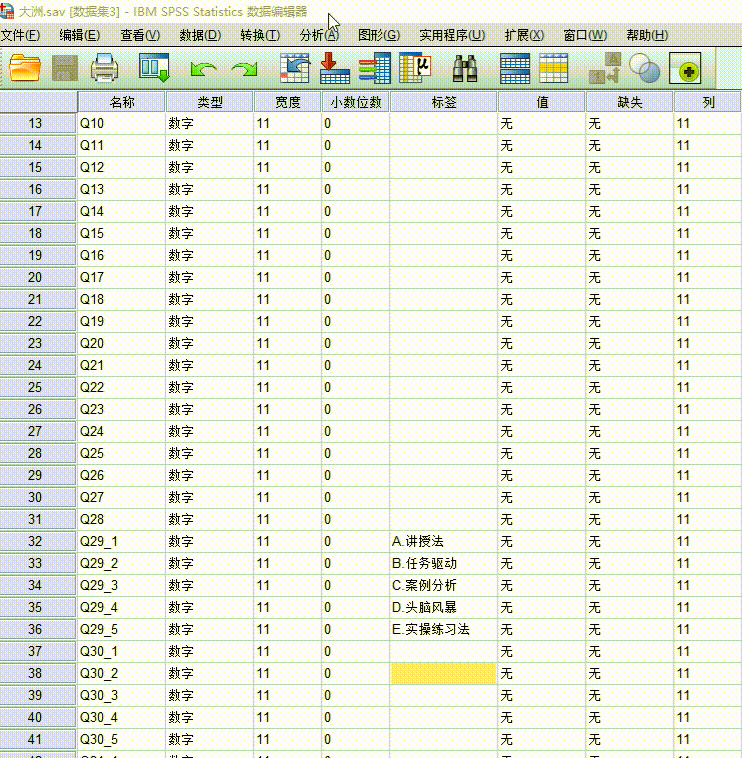Click the SPSS app icon in title bar

click(7, 10)
